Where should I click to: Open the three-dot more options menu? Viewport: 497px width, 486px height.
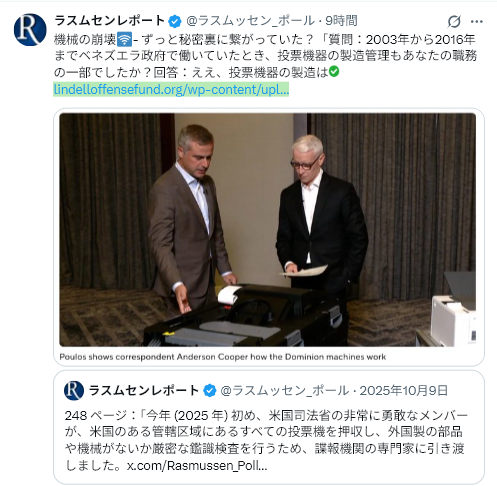[477, 22]
